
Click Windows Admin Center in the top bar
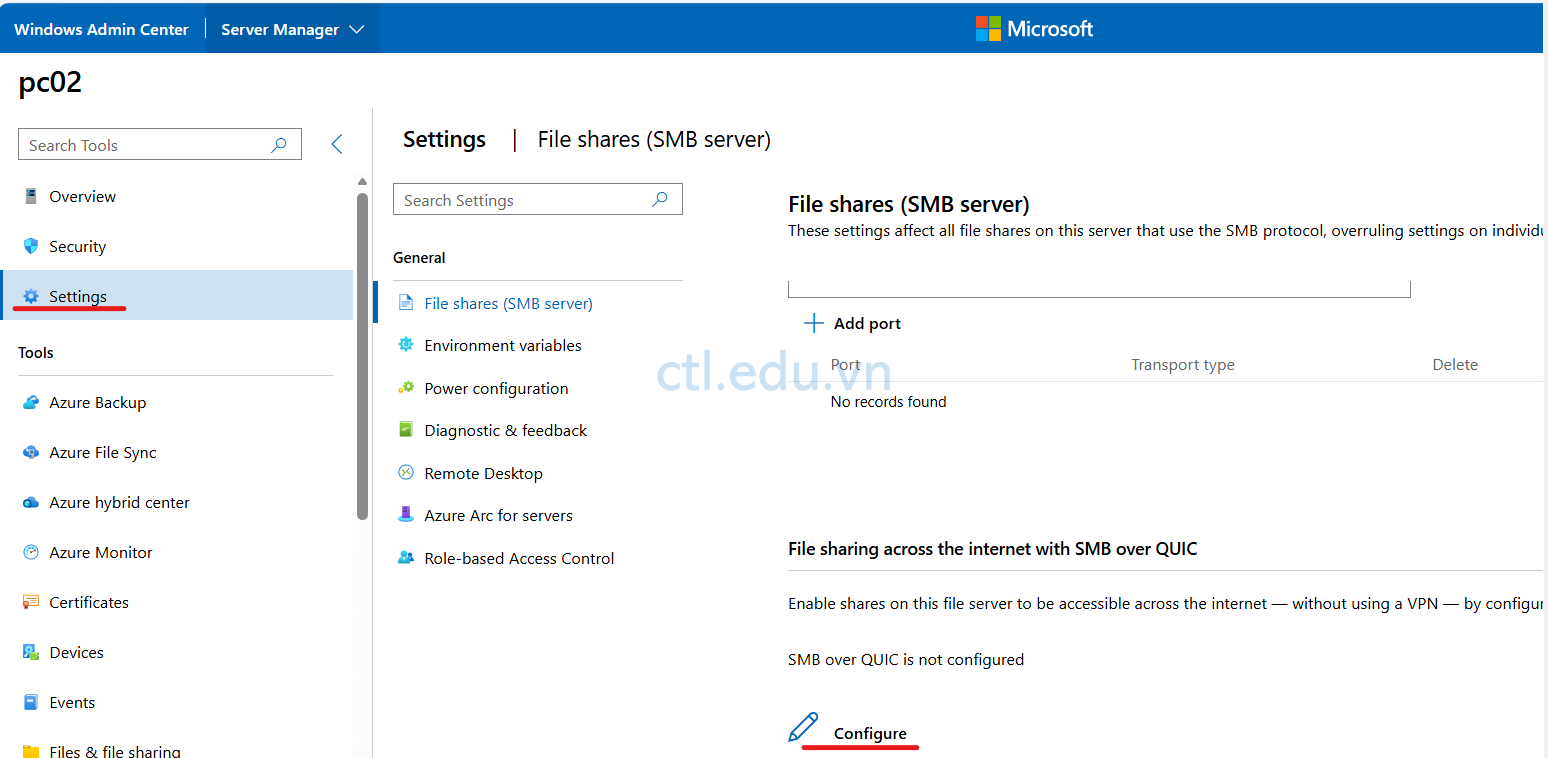[100, 28]
